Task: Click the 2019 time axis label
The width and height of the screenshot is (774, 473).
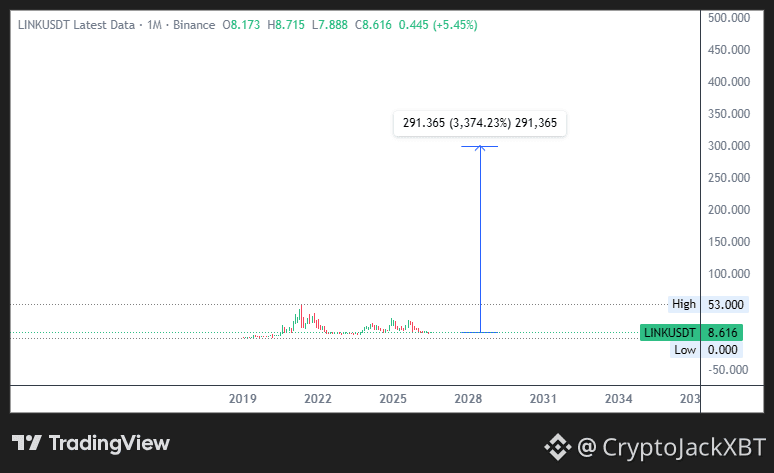Action: [242, 399]
